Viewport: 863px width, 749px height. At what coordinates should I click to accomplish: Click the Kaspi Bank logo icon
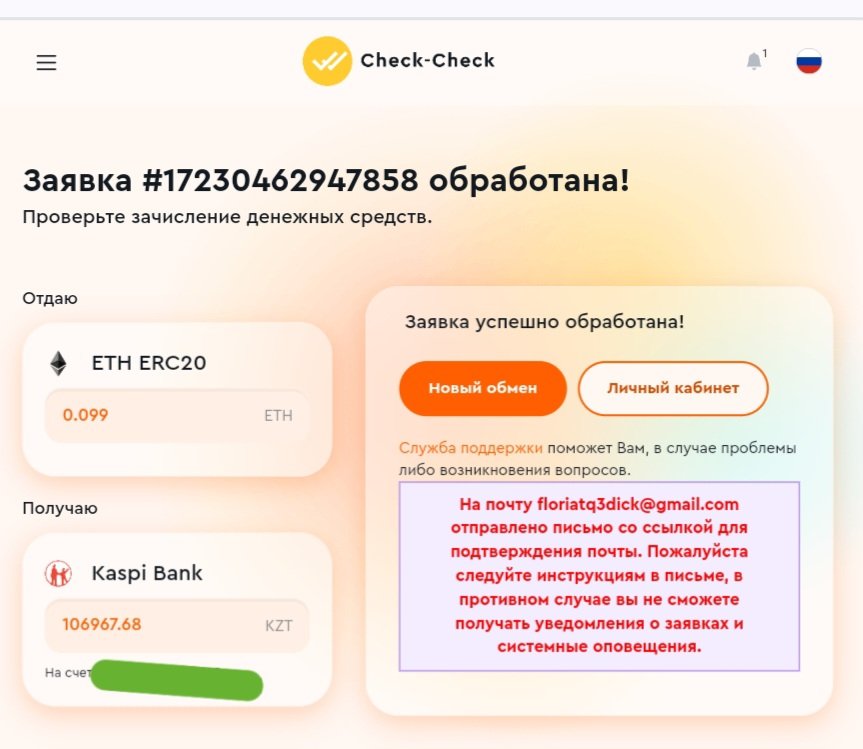click(x=58, y=573)
